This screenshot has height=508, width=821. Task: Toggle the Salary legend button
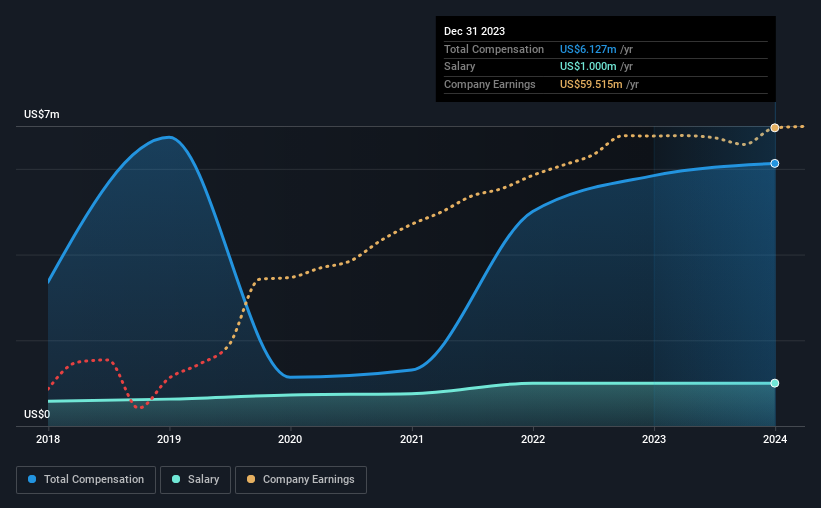pyautogui.click(x=195, y=480)
